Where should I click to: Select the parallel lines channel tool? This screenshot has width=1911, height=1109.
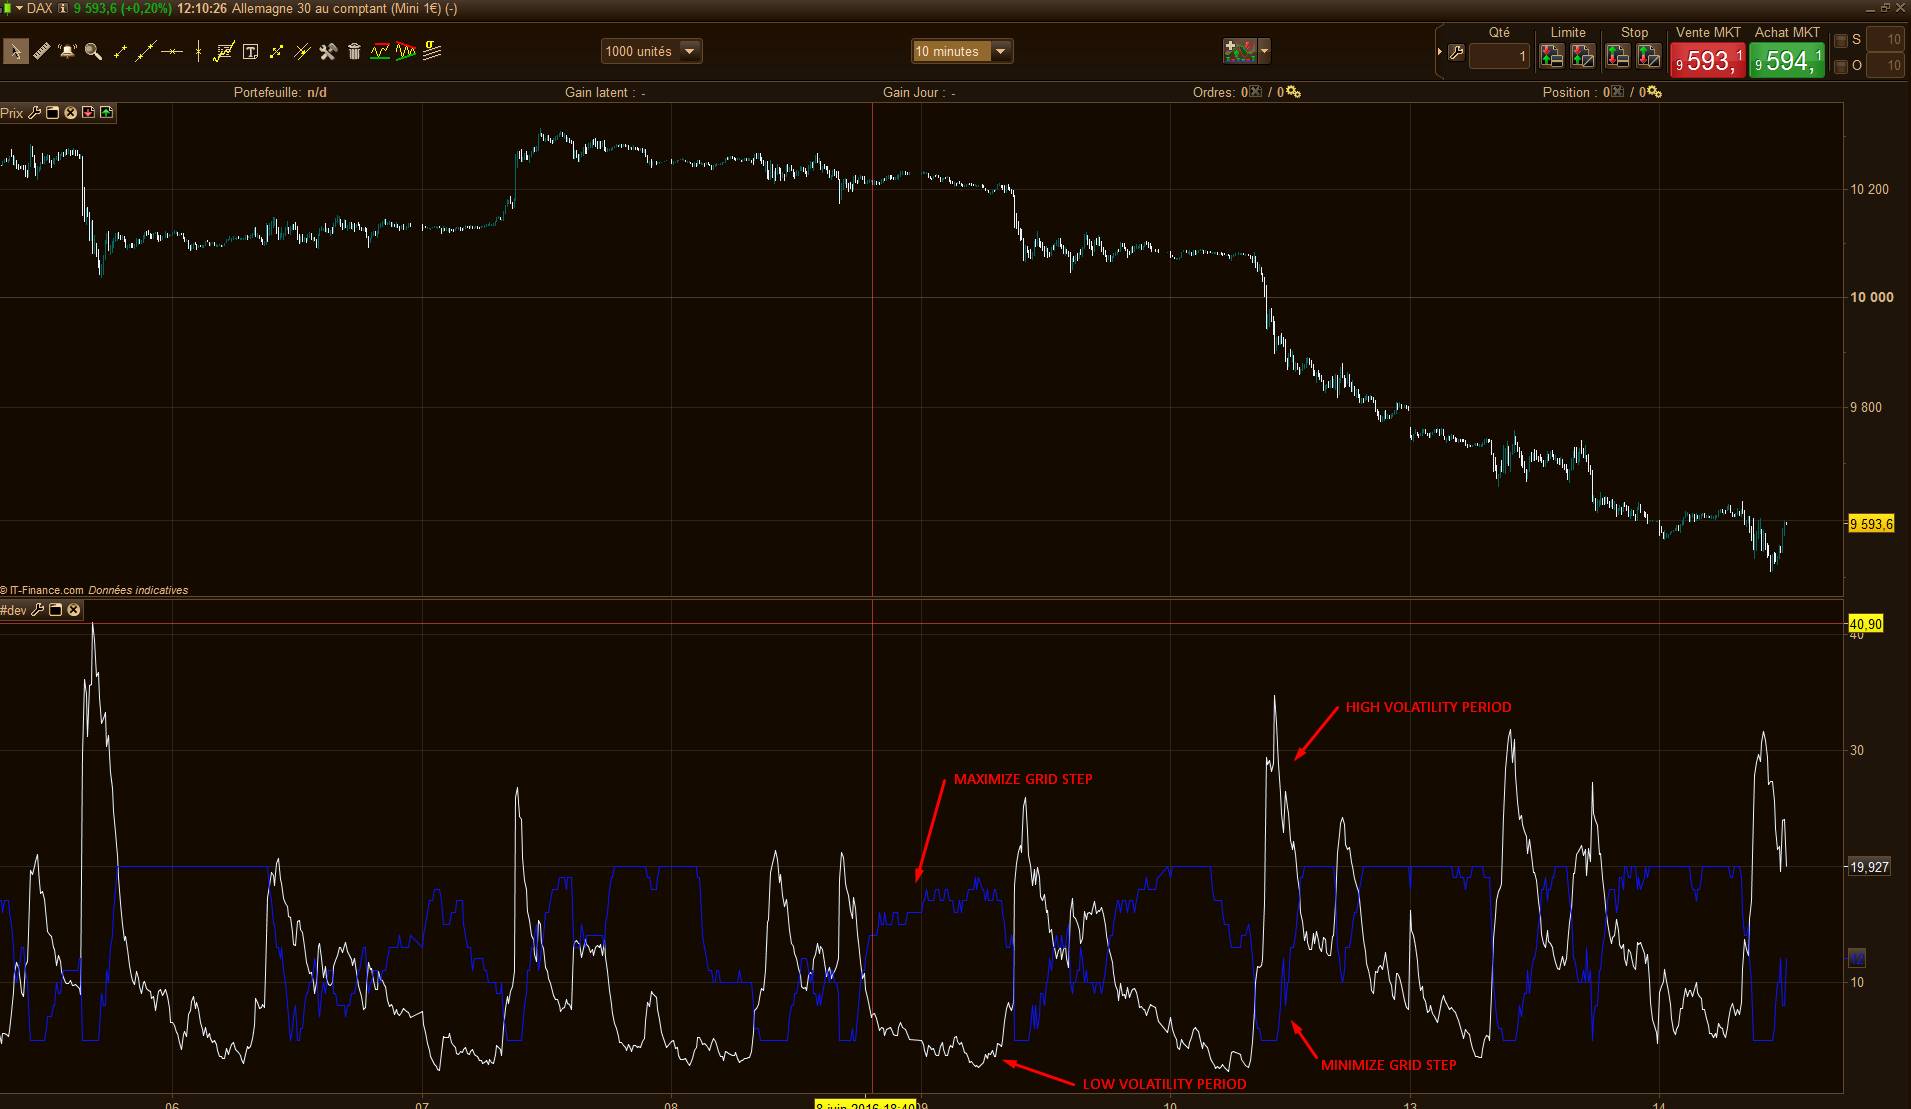(x=302, y=51)
